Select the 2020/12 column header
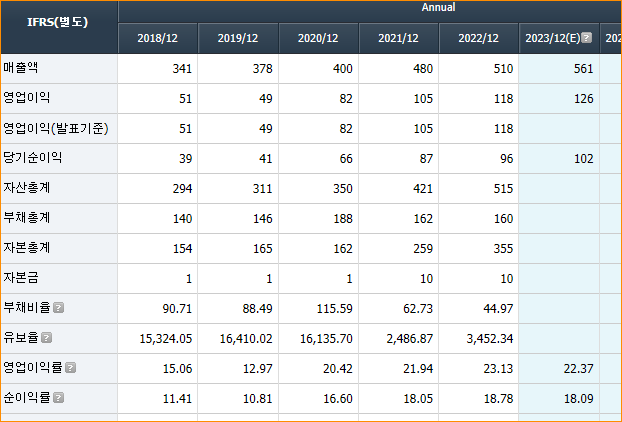 tap(318, 38)
